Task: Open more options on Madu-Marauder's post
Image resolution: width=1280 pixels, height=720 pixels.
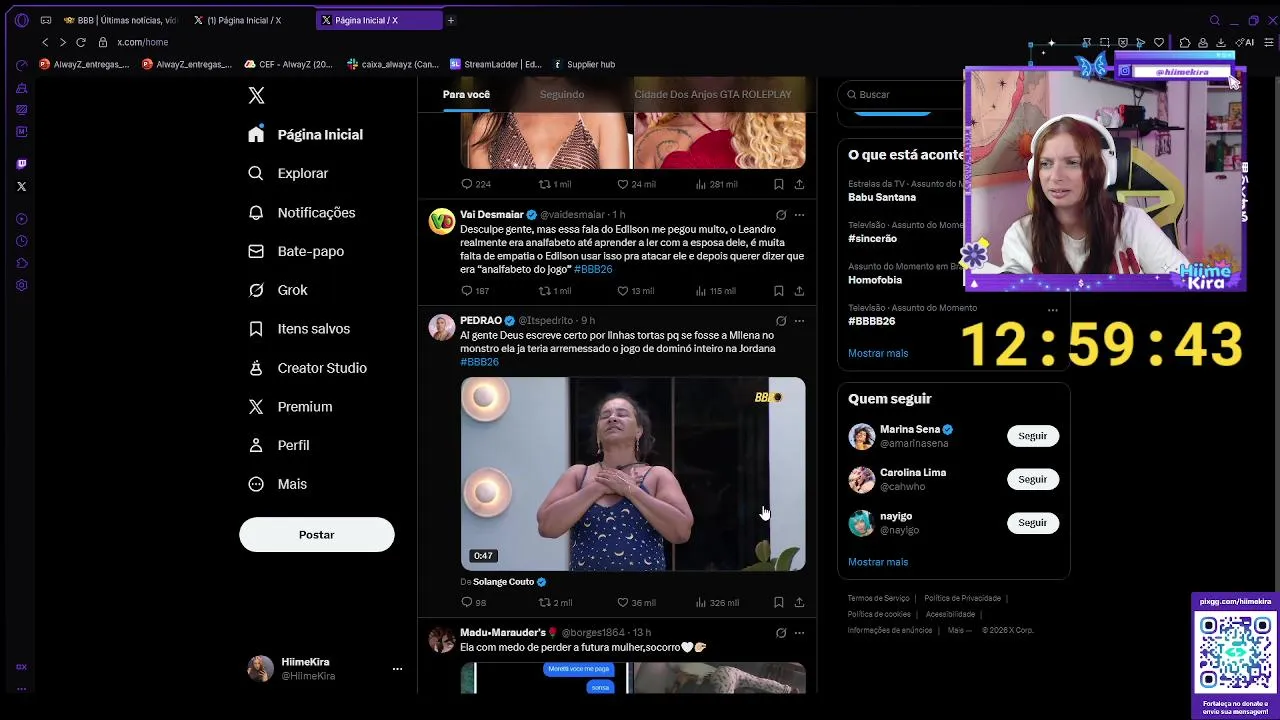Action: [799, 632]
